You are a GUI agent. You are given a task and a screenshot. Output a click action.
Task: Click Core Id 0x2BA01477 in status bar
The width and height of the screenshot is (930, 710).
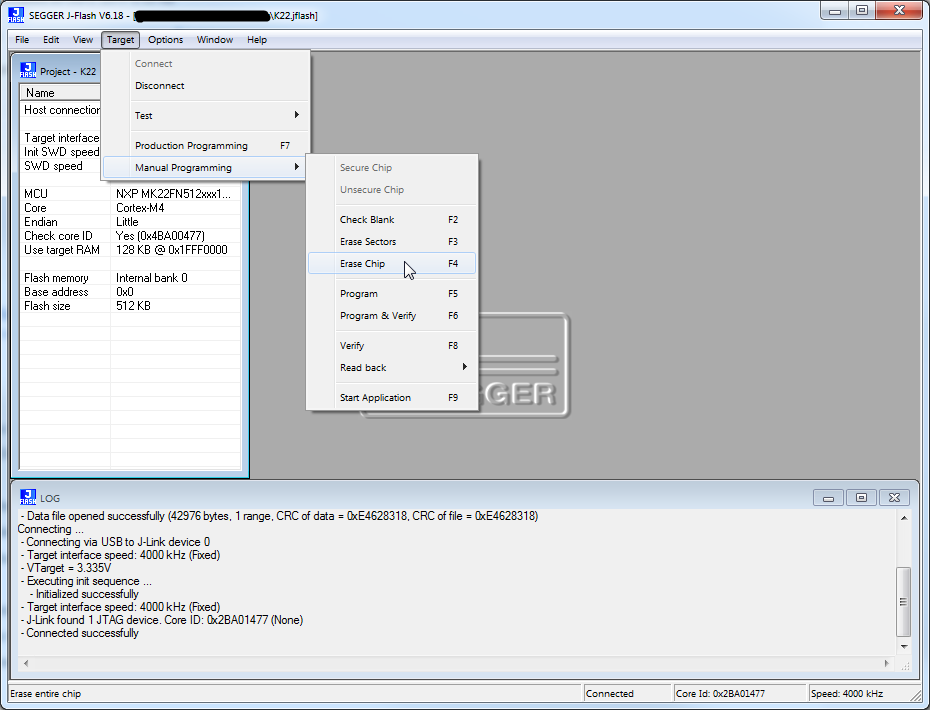740,693
